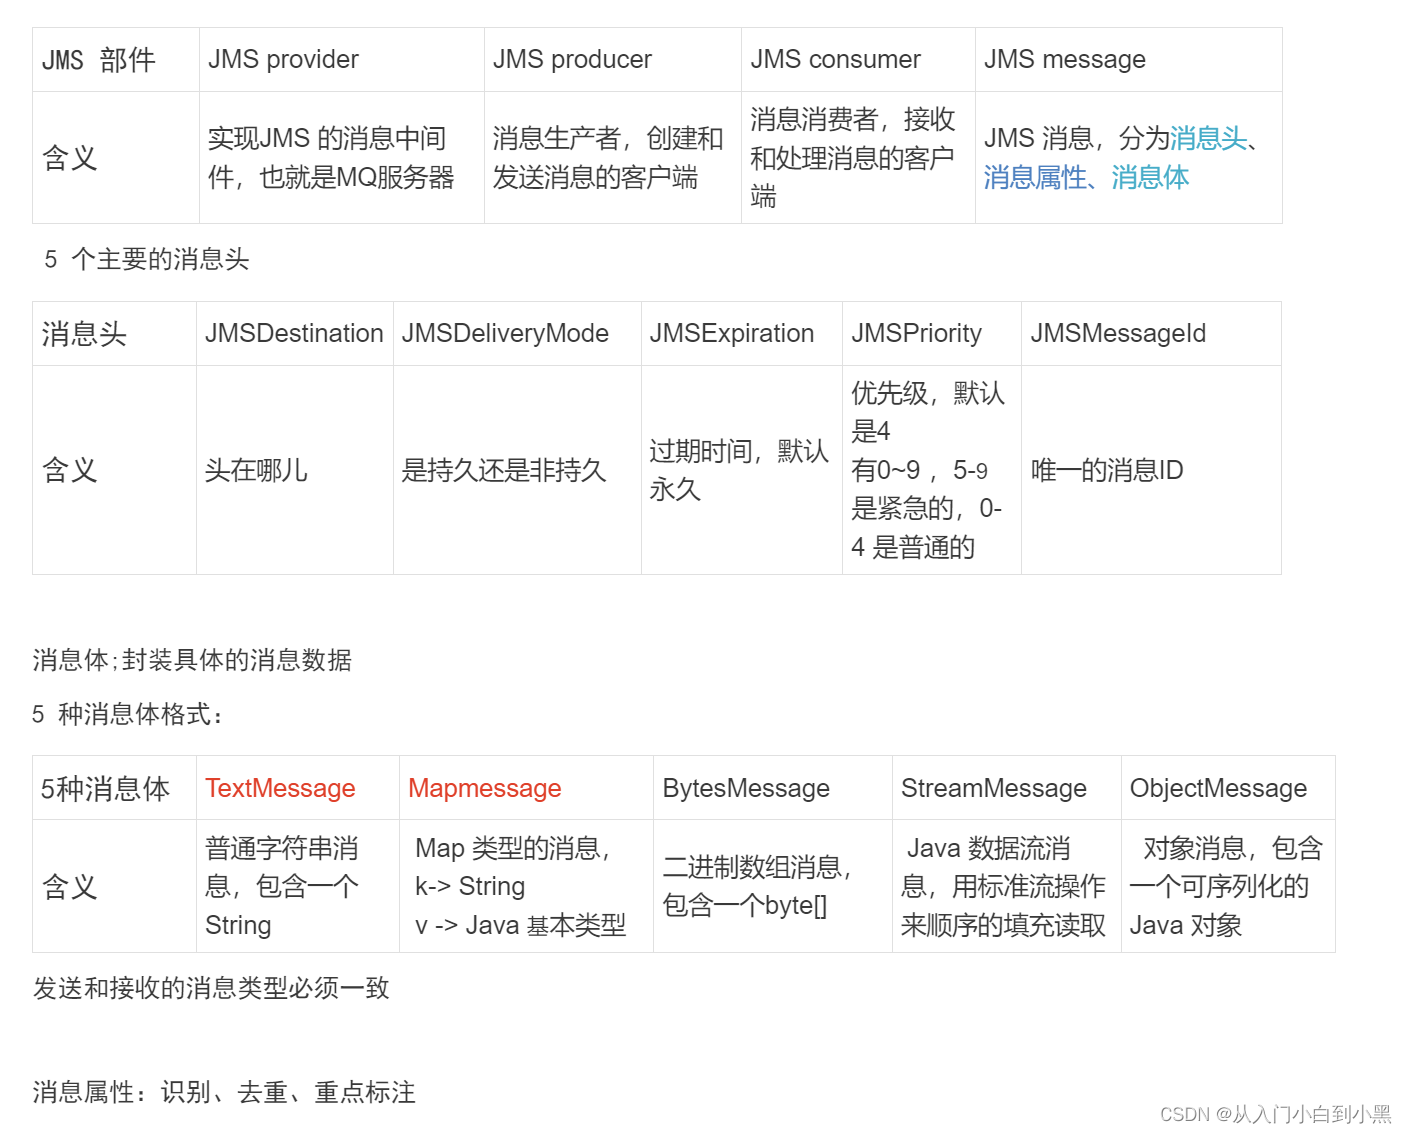Click the 'JMSPriority' header cell
This screenshot has width=1407, height=1134.
[x=932, y=334]
